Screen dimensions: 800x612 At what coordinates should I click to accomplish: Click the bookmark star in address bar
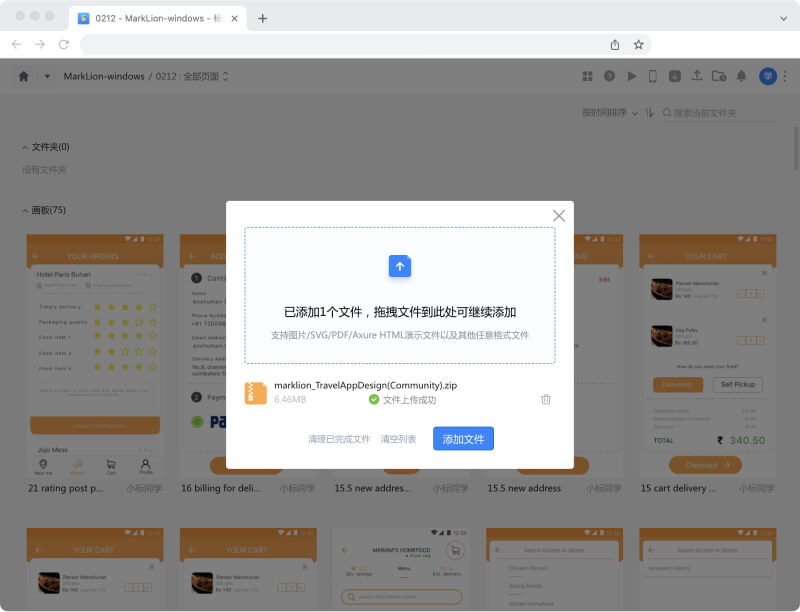(639, 44)
